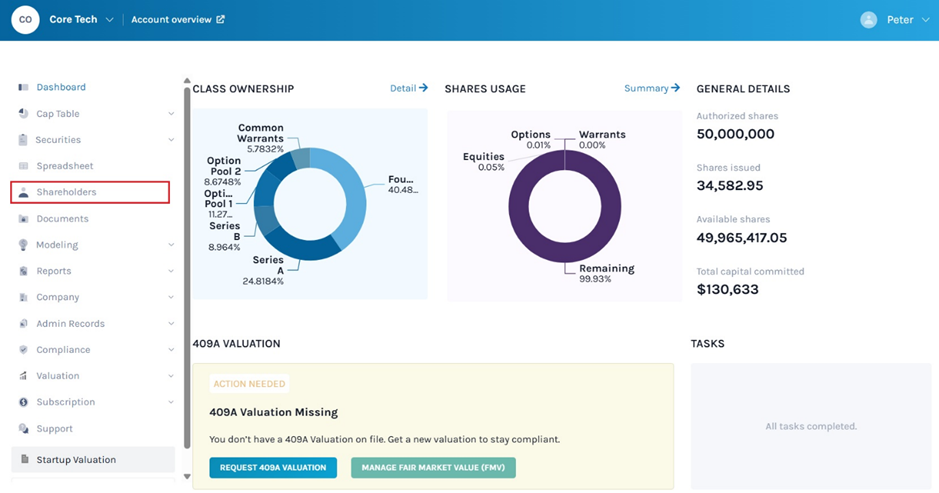939x493 pixels.
Task: Click the sidebar vertical scrollbar
Action: pyautogui.click(x=186, y=270)
